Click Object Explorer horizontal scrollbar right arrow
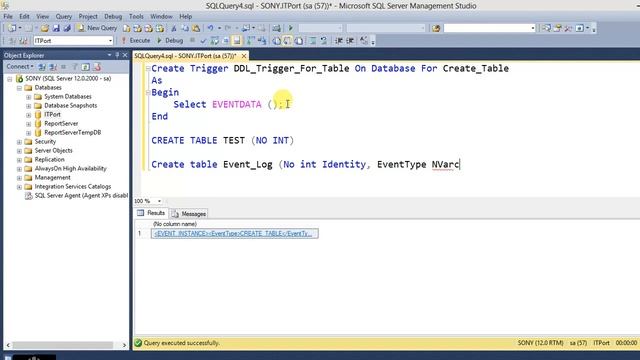The image size is (640, 360). [124, 345]
